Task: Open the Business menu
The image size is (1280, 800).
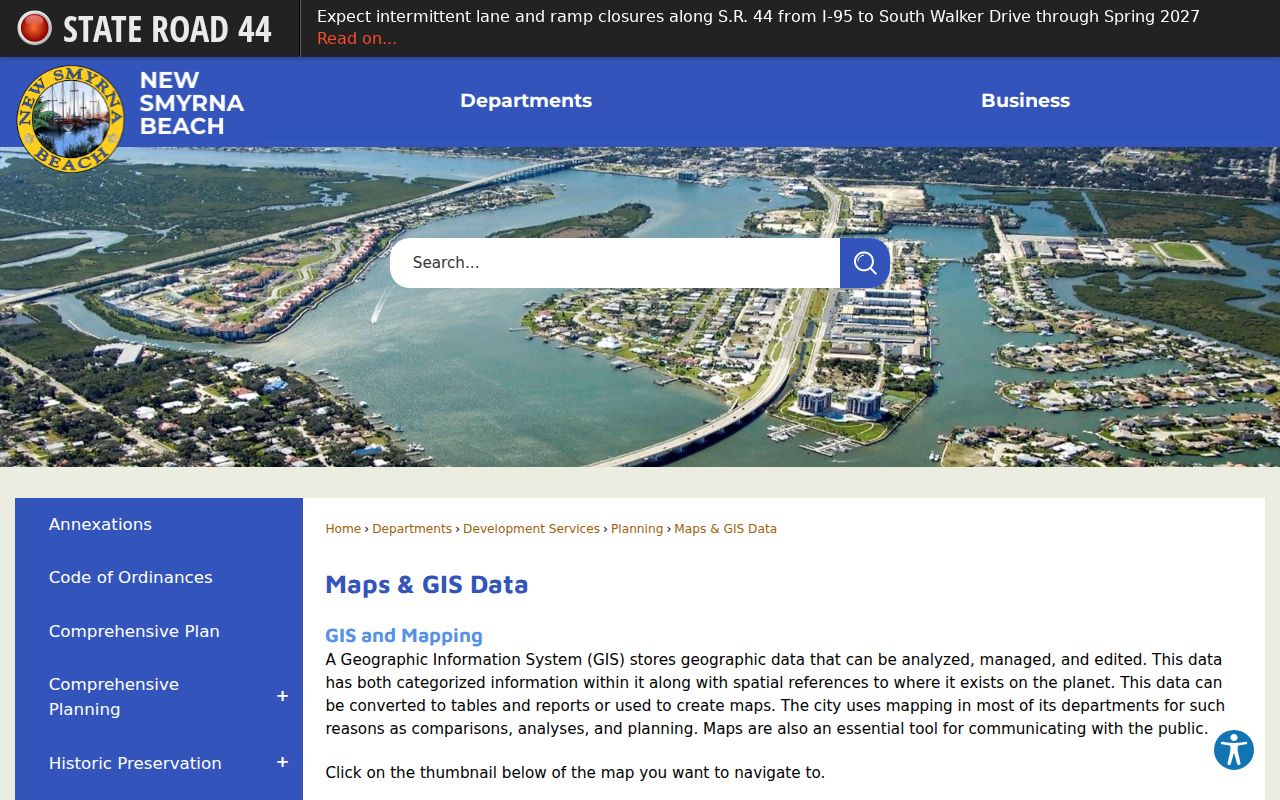Action: tap(1025, 101)
